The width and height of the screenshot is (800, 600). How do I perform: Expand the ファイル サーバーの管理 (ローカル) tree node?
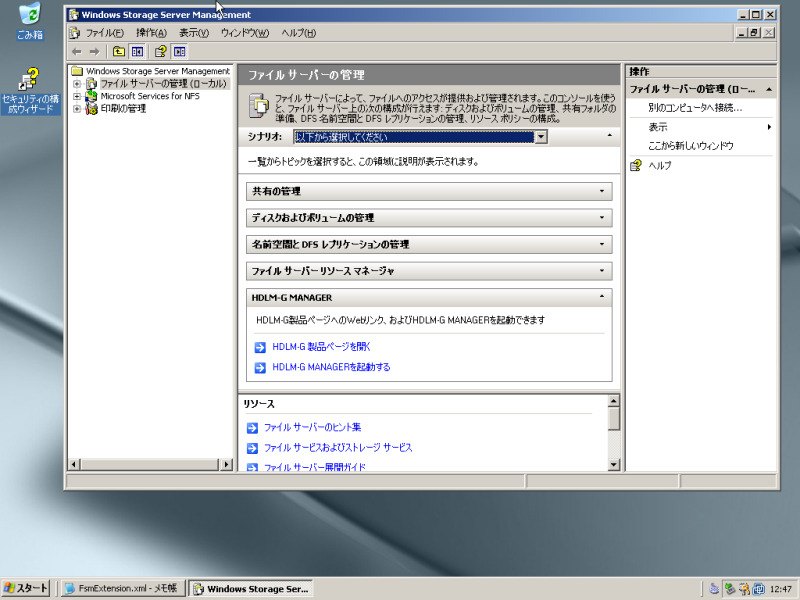77,83
